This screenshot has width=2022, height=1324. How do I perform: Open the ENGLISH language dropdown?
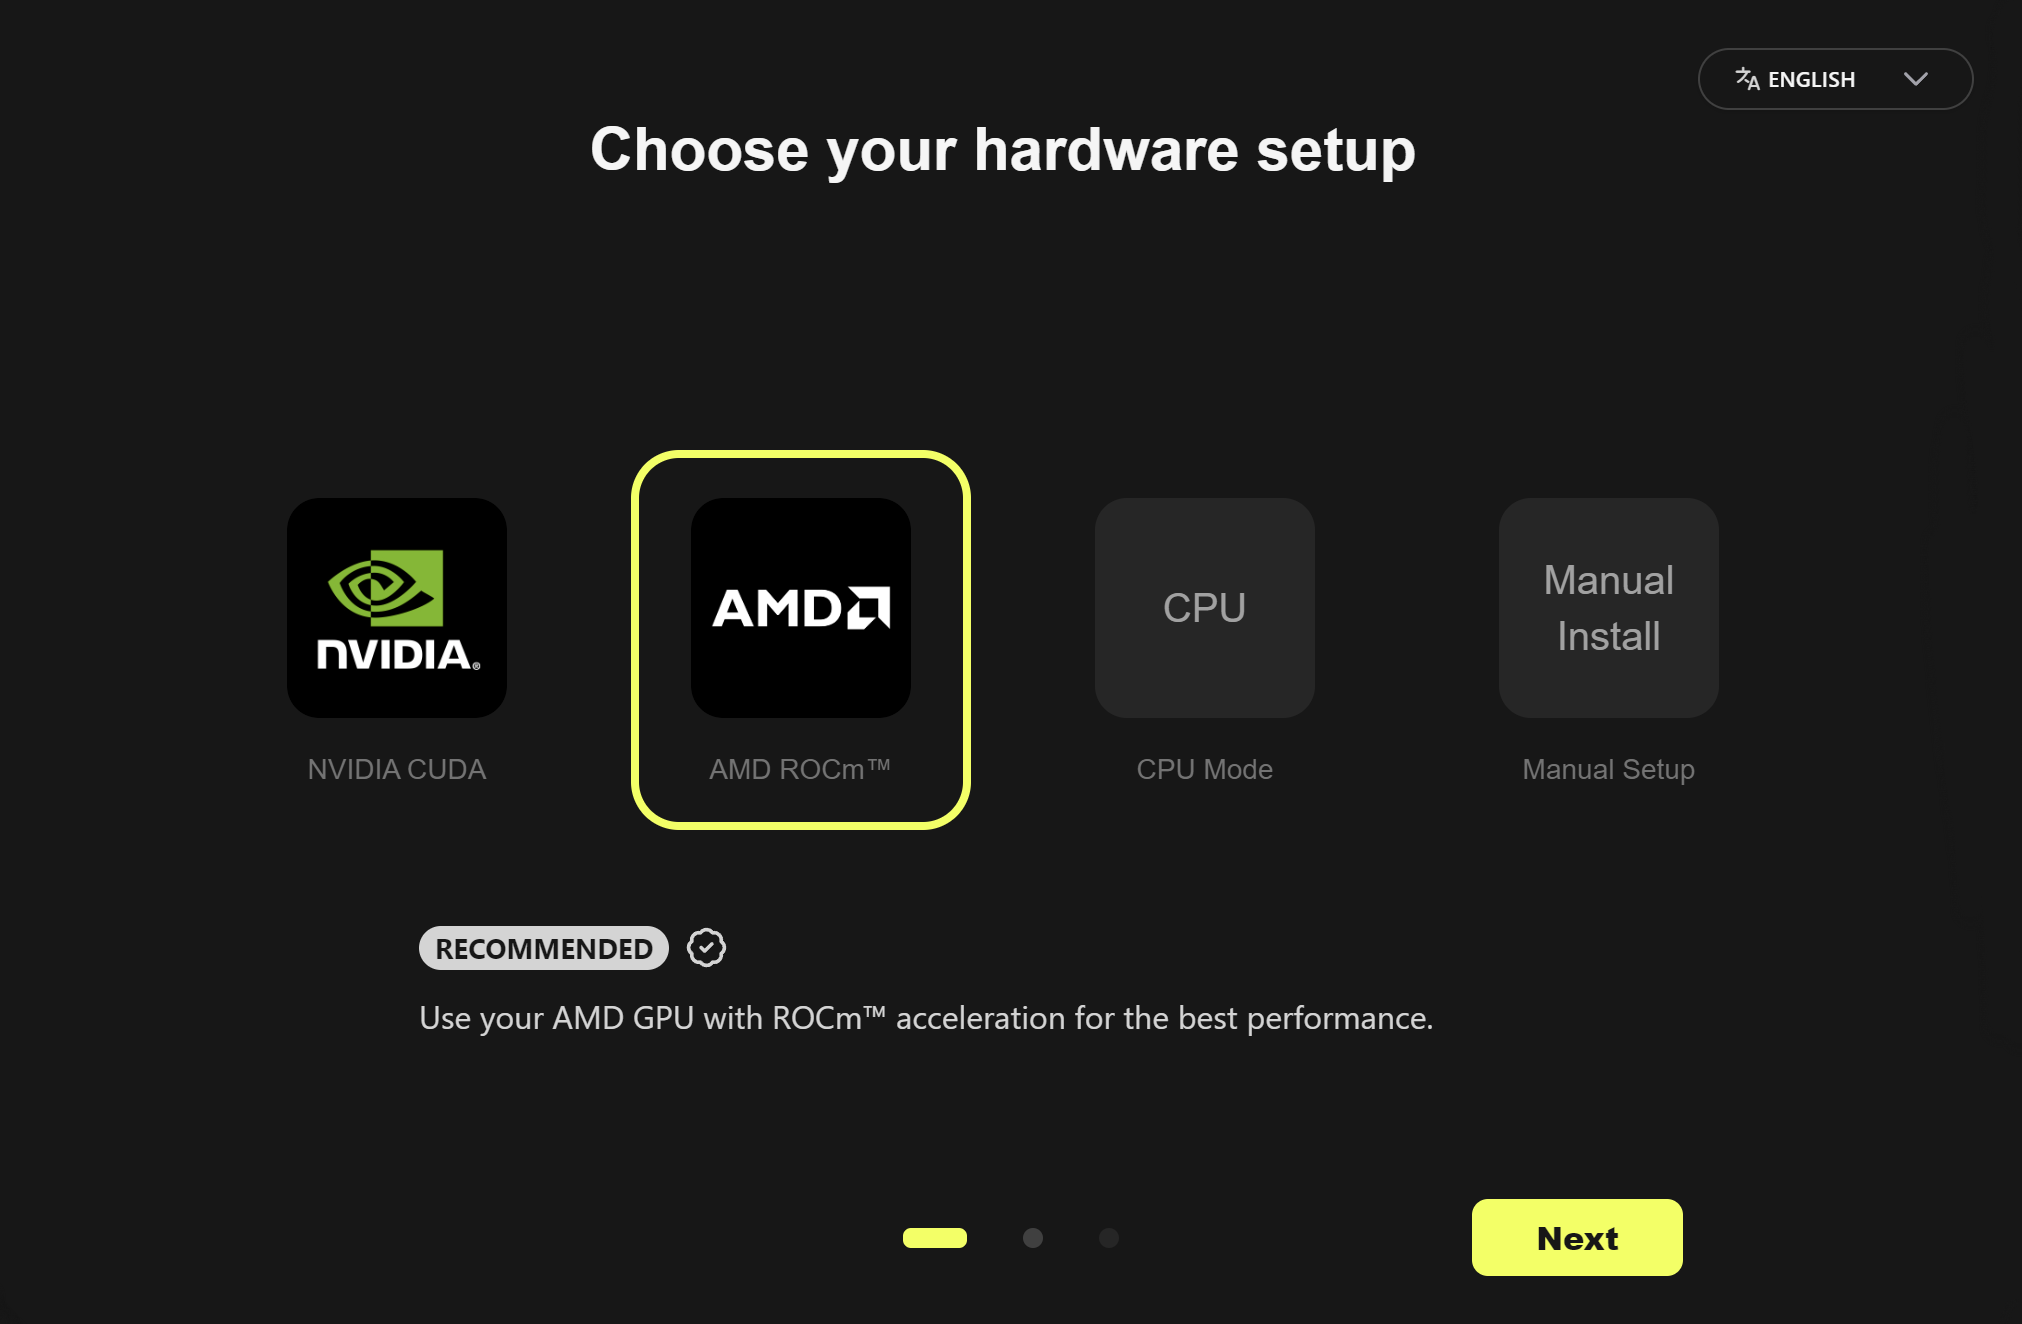(1835, 79)
